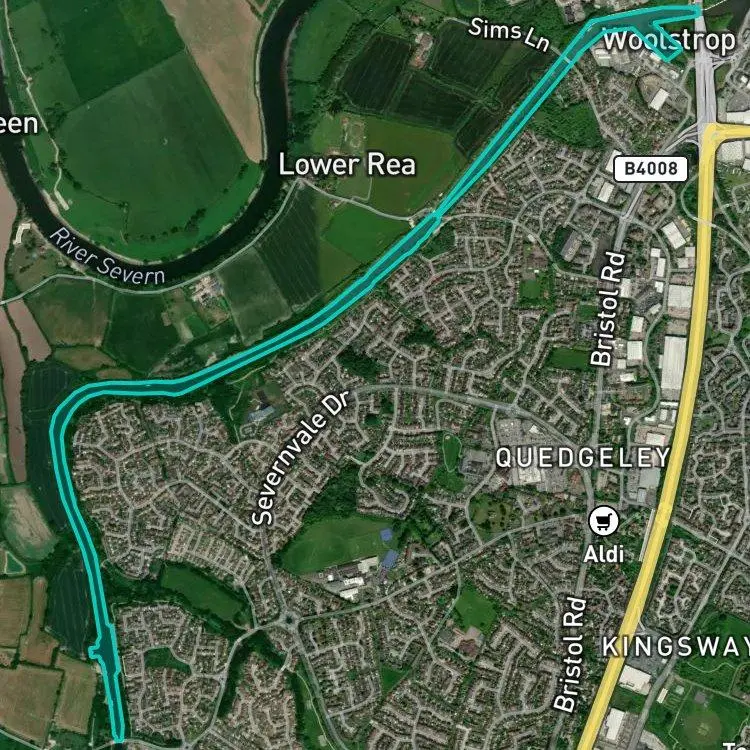Select the Kingsway district label
This screenshot has width=750, height=750.
675,647
